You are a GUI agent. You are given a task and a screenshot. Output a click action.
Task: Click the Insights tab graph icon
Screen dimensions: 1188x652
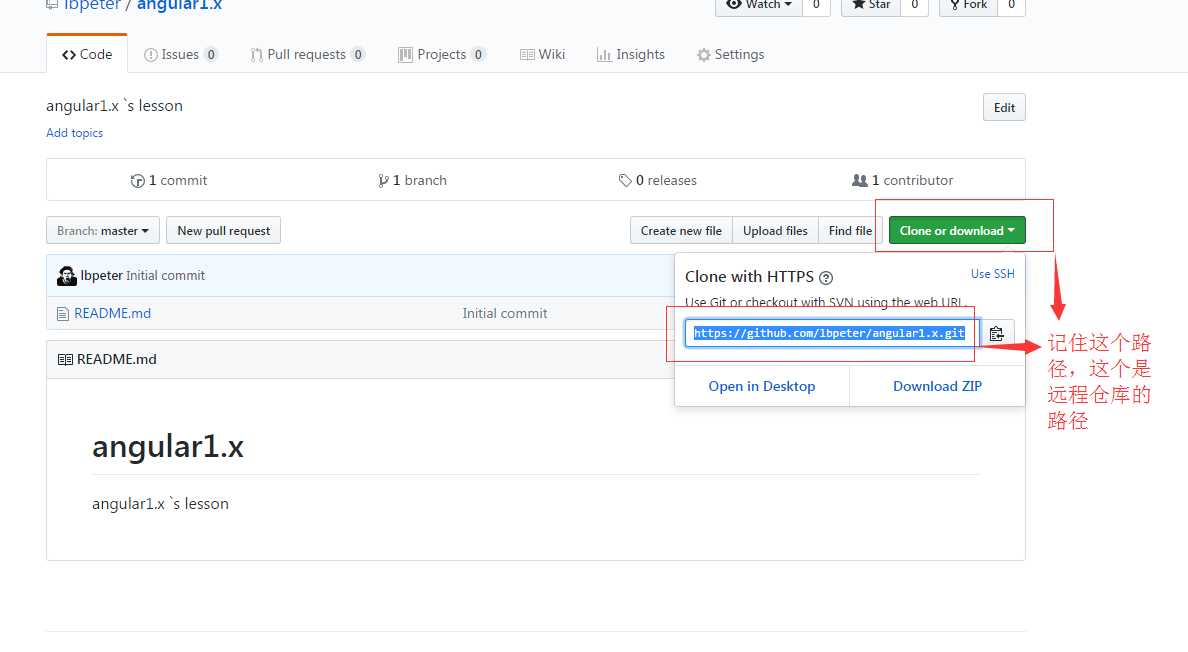[604, 55]
